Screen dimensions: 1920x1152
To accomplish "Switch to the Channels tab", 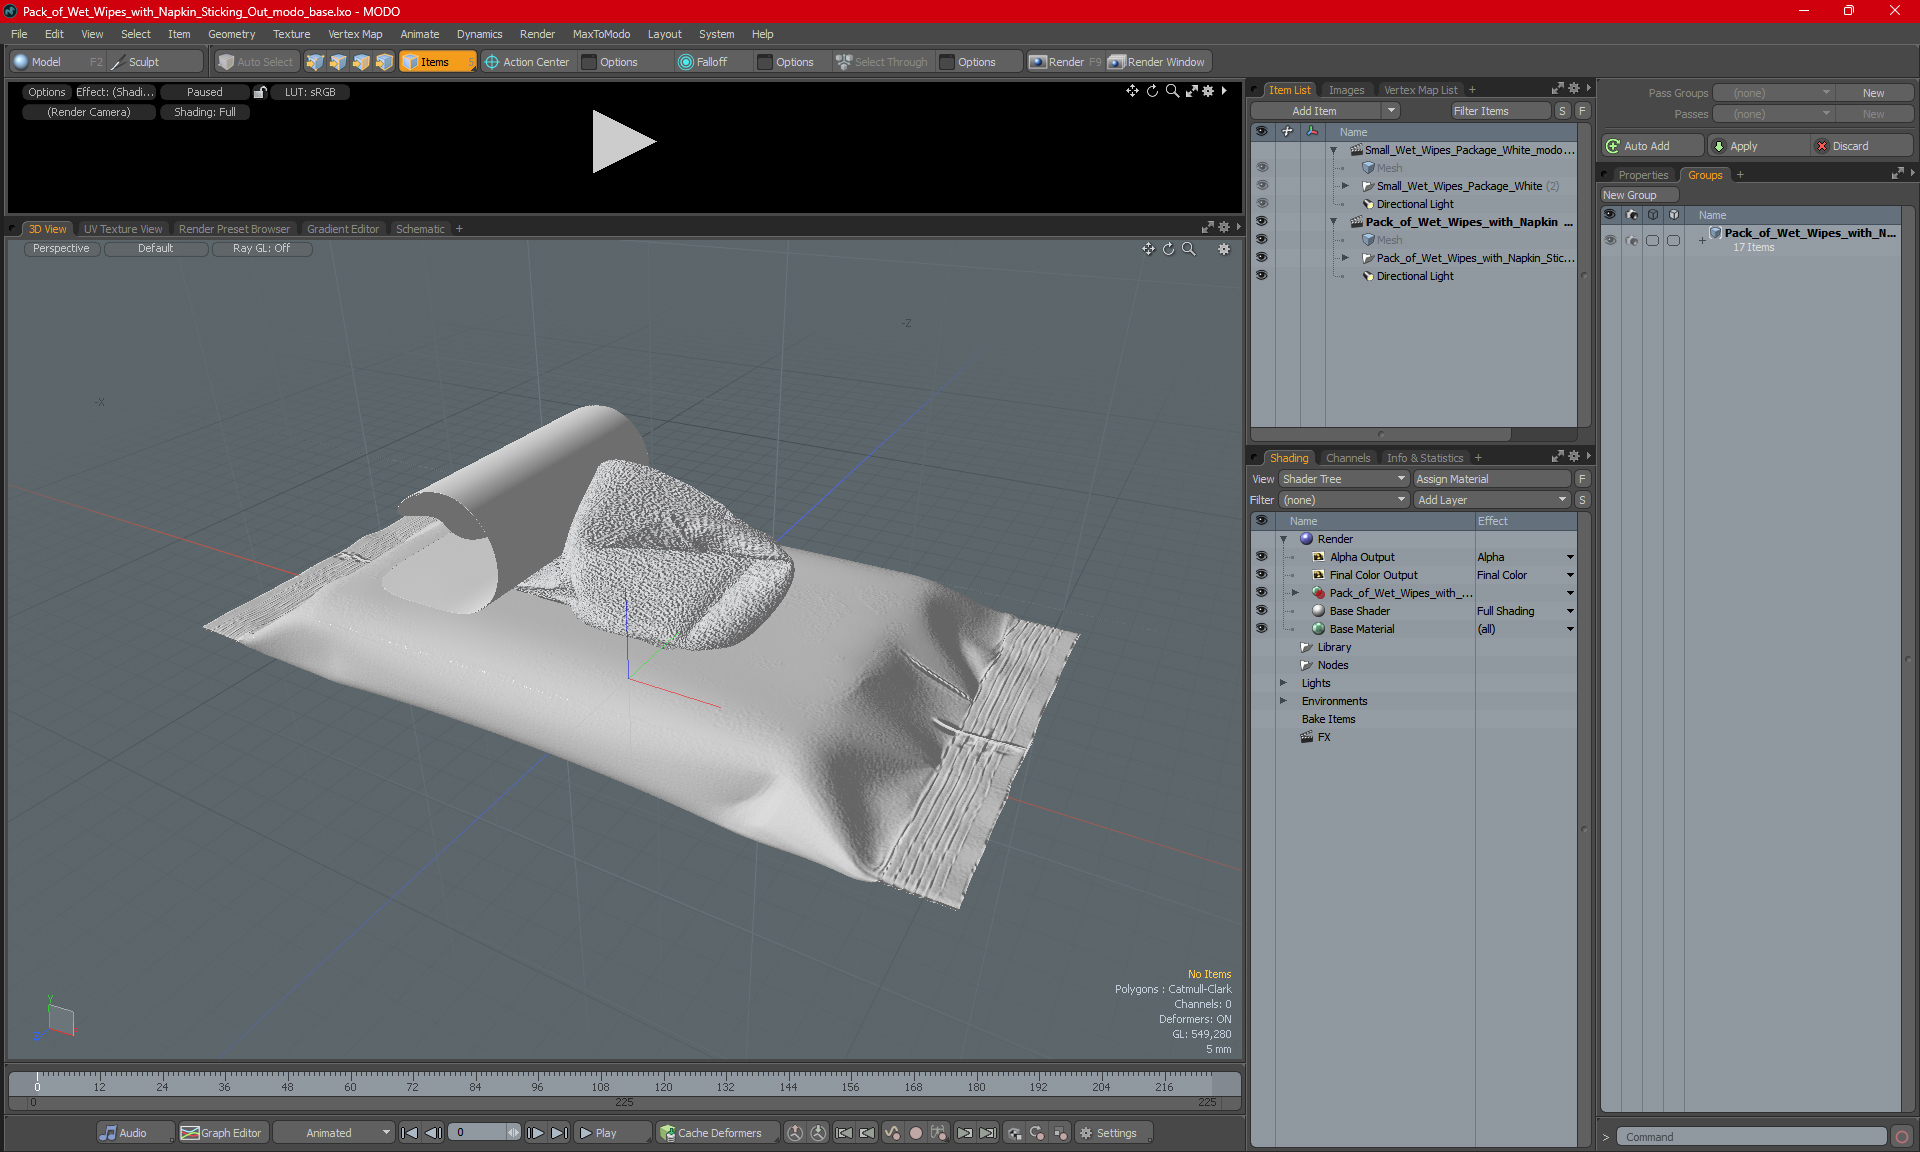I will tap(1347, 458).
